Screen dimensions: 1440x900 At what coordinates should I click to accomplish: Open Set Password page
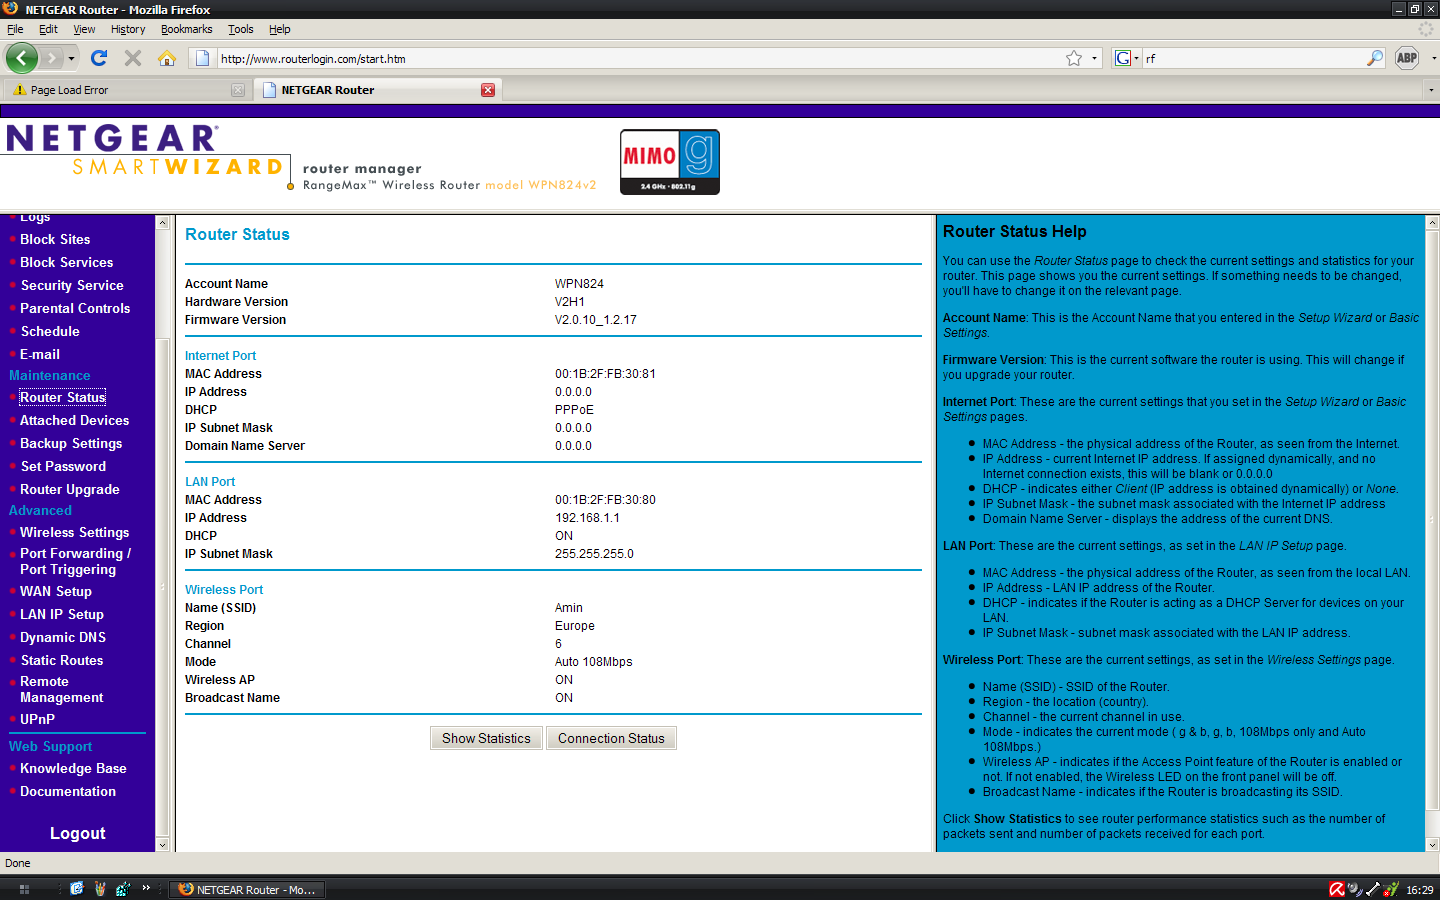(x=63, y=466)
